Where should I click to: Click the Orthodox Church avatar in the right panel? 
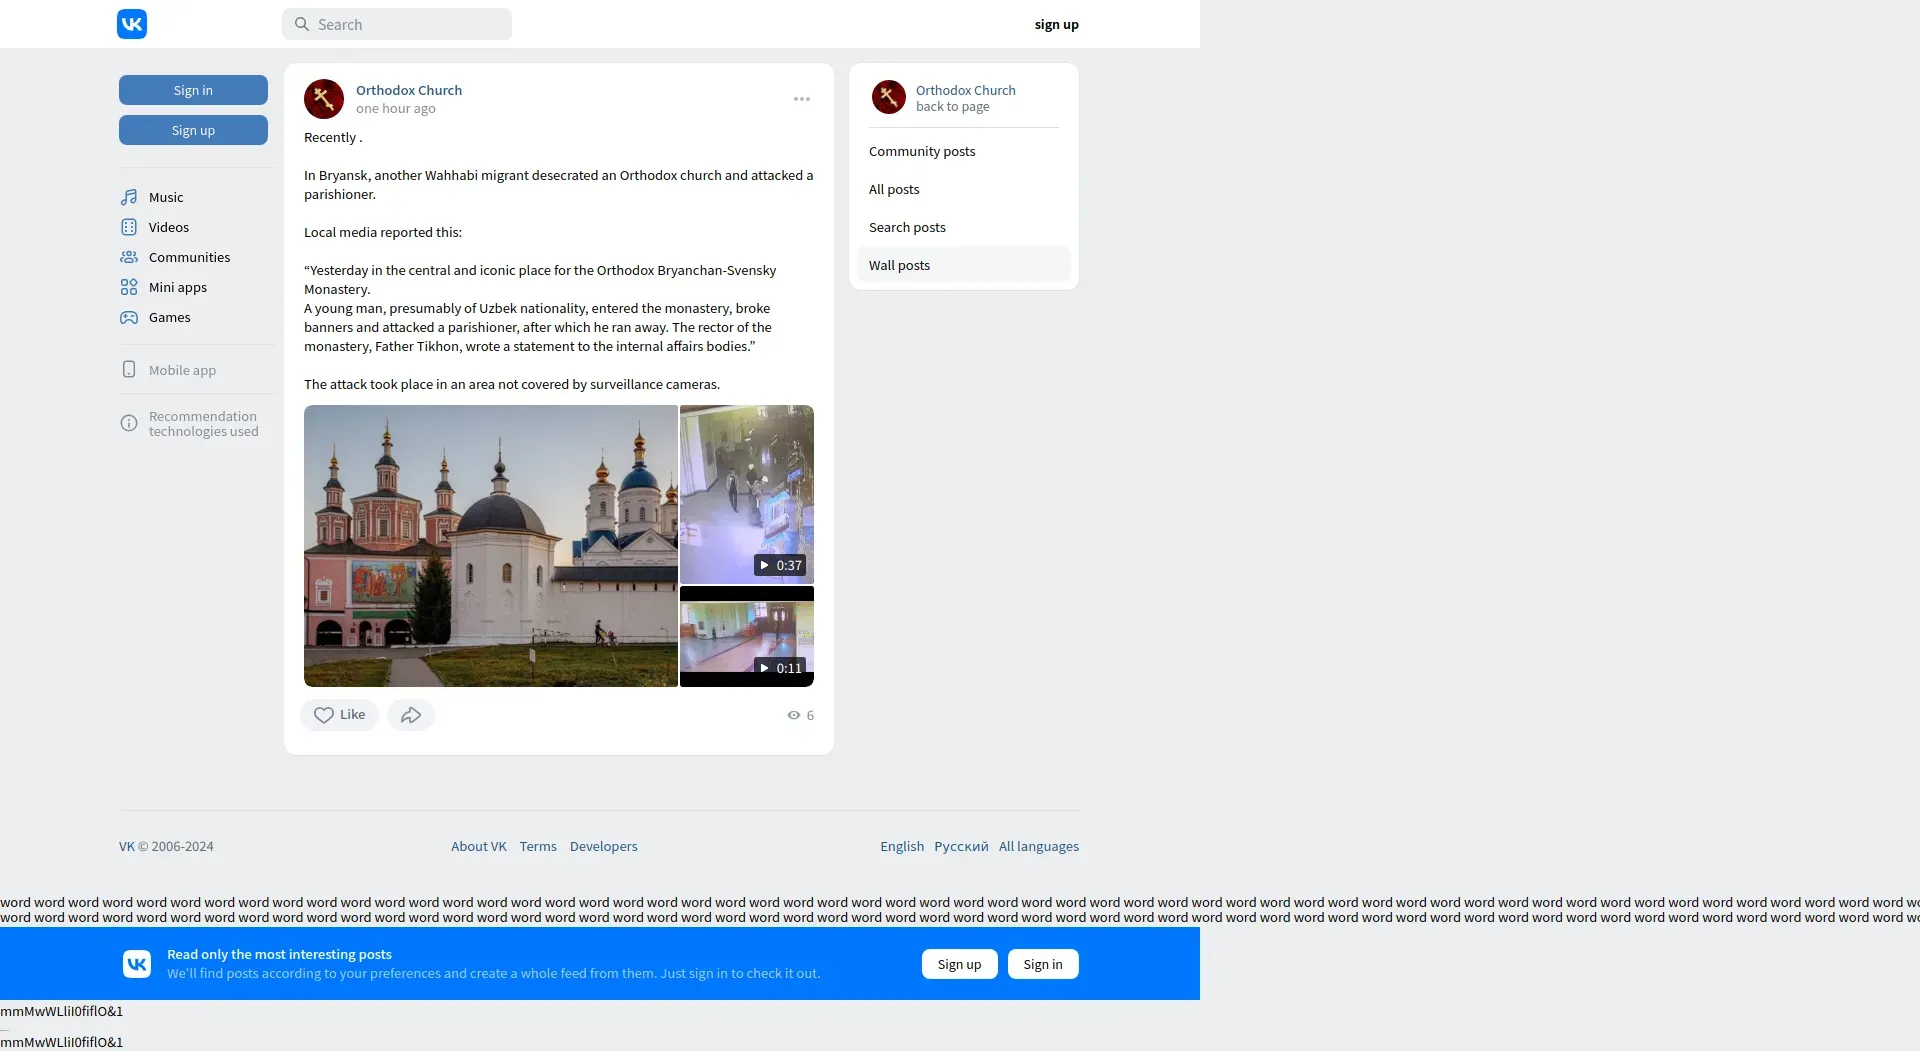(889, 97)
